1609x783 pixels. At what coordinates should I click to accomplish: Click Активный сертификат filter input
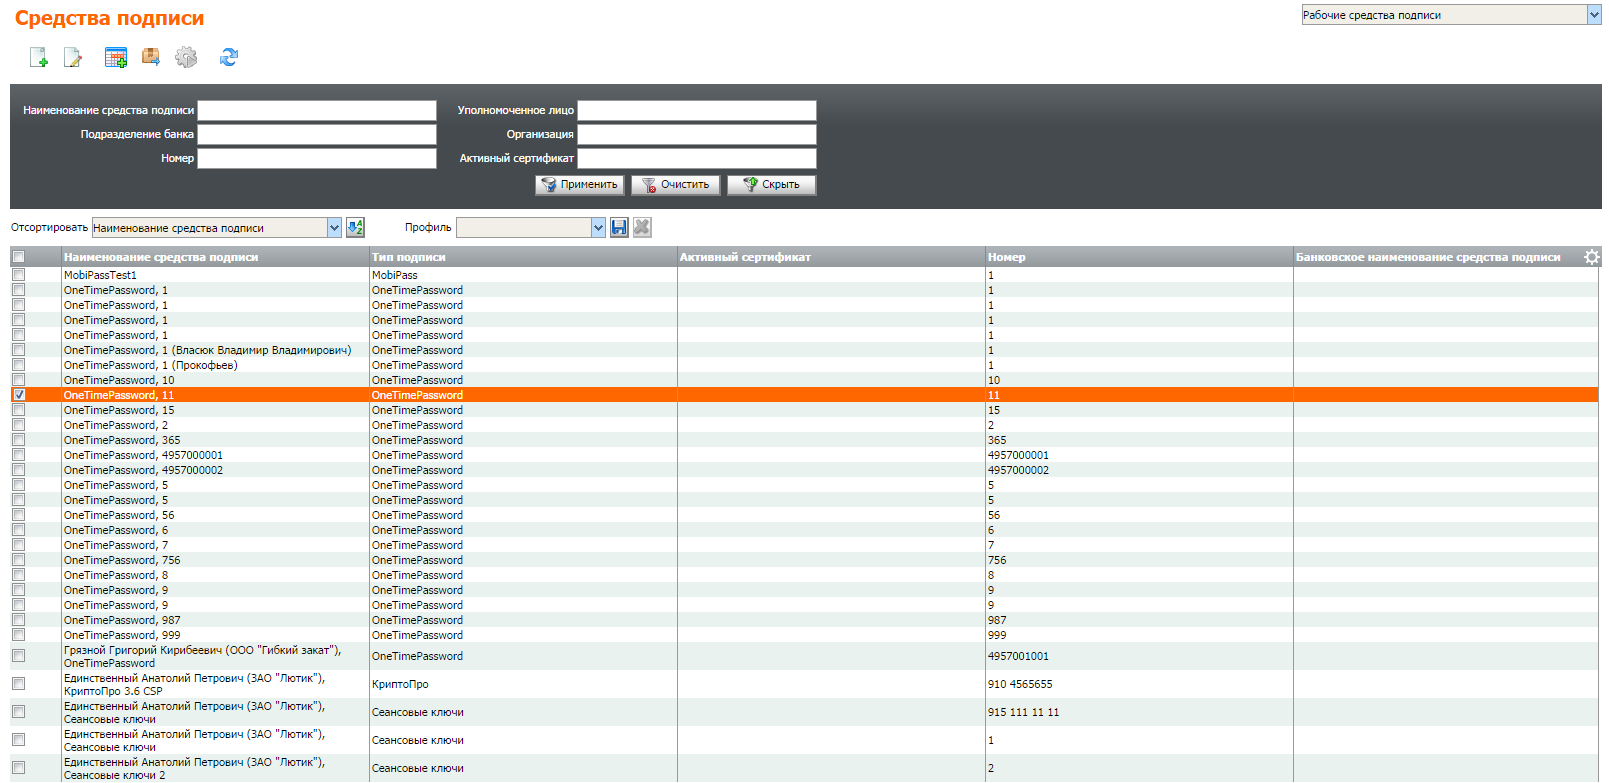(x=697, y=159)
